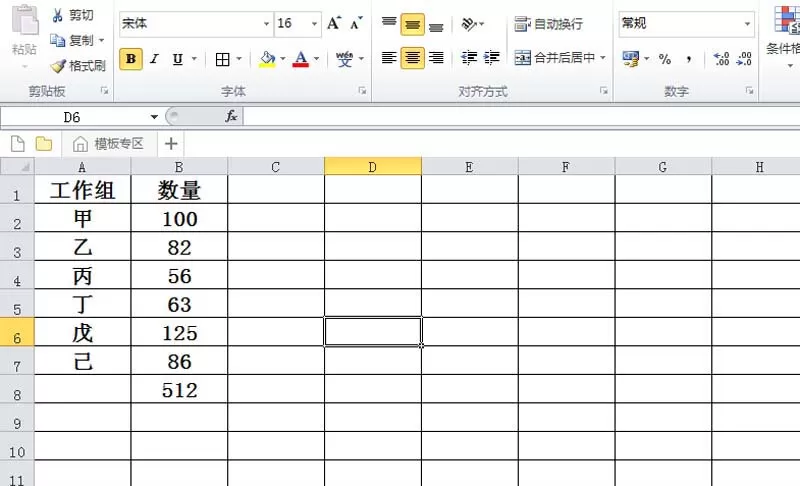Select the cell with value 125
Image resolution: width=800 pixels, height=486 pixels.
(x=179, y=332)
